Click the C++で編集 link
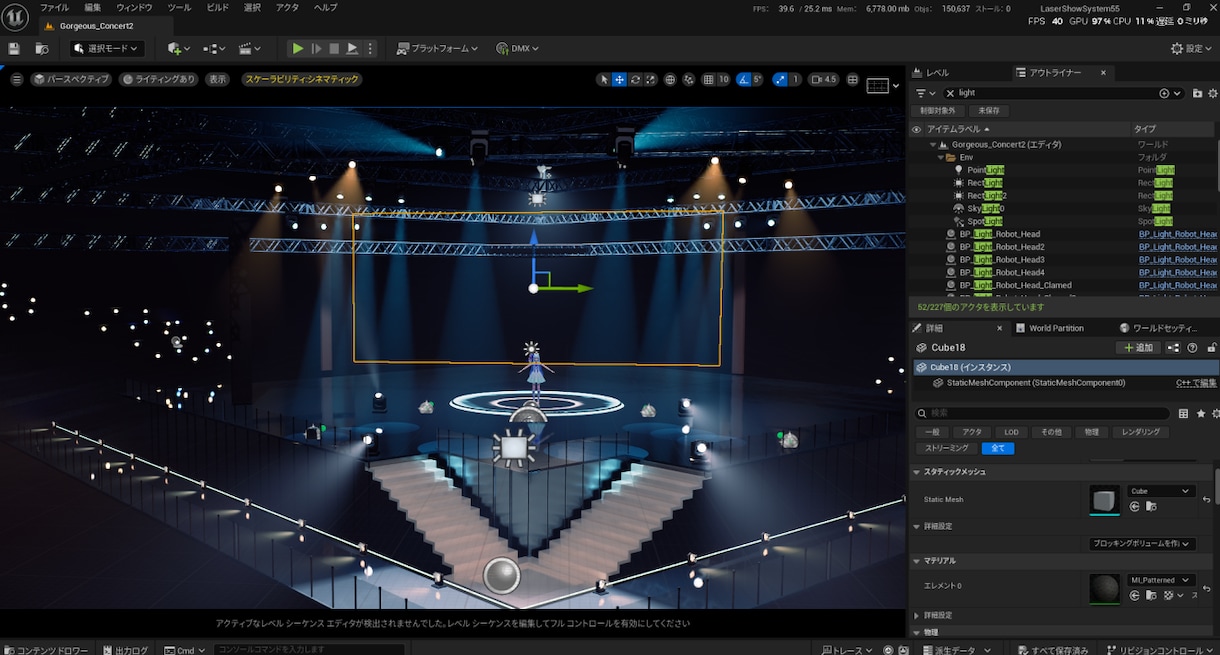 click(x=1196, y=383)
